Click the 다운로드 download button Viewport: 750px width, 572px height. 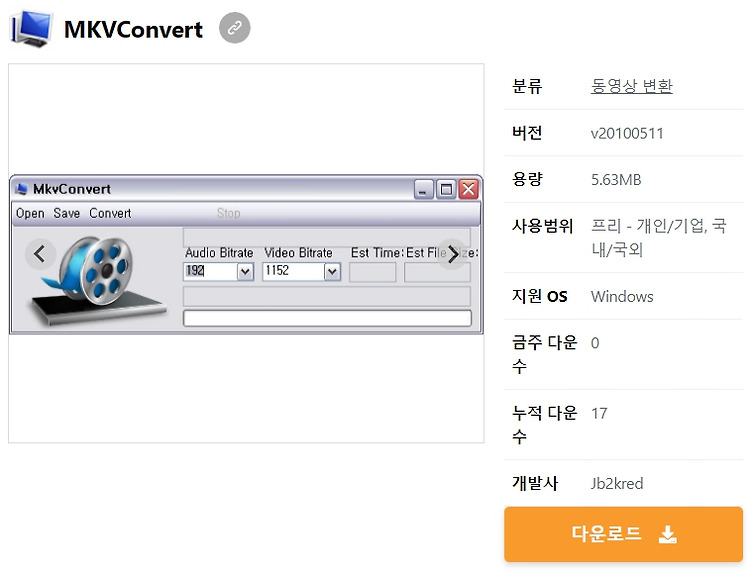[623, 534]
